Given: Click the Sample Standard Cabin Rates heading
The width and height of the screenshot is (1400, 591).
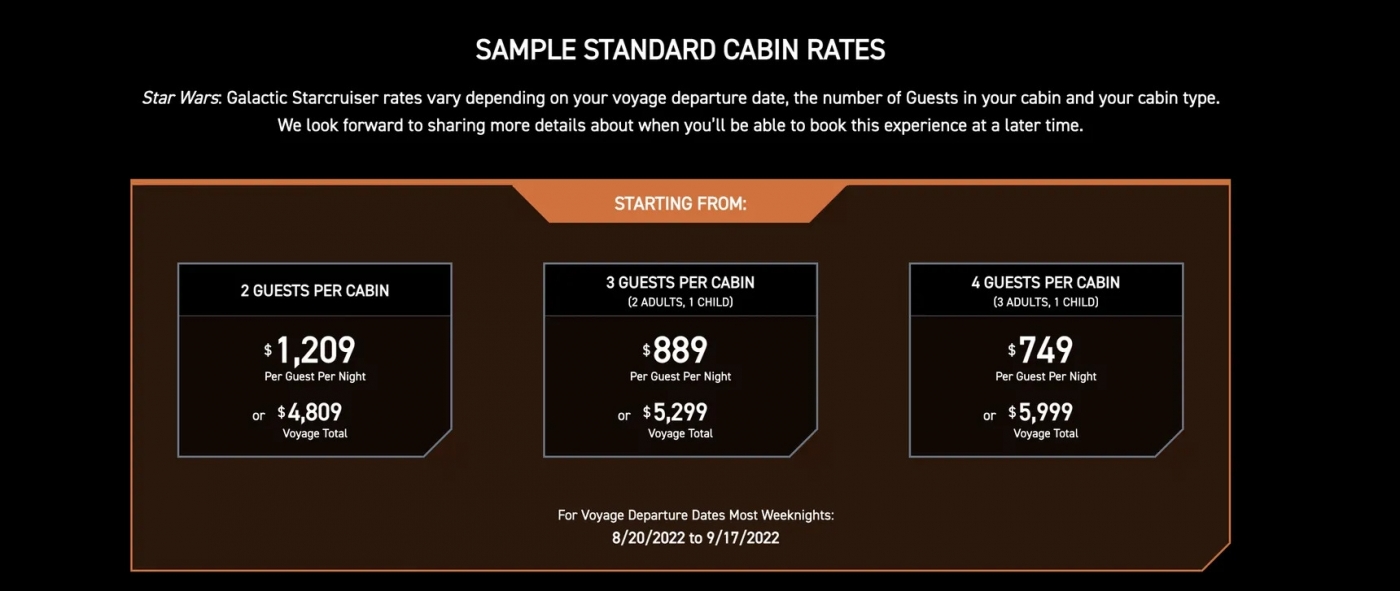Looking at the screenshot, I should coord(680,50).
